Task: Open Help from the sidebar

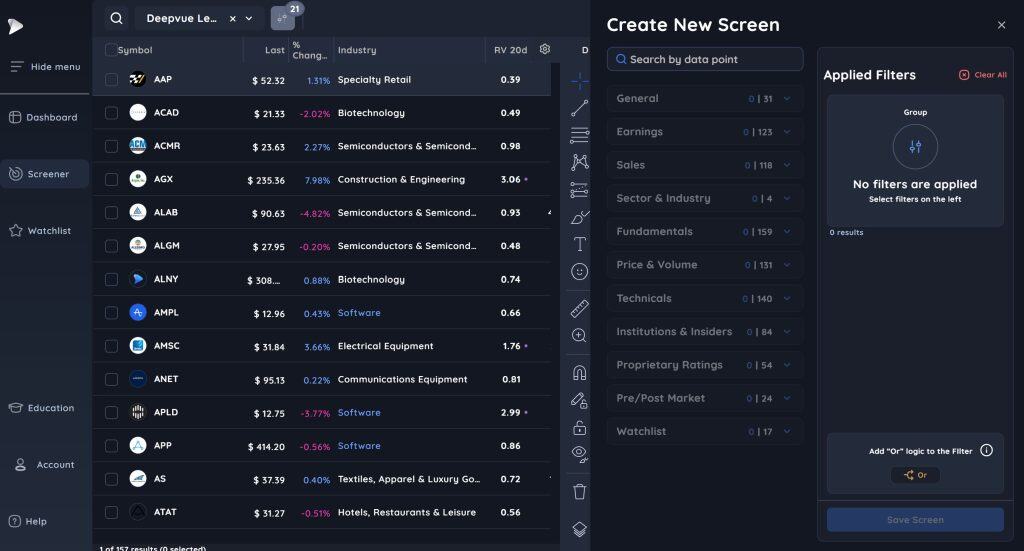Action: coord(27,522)
